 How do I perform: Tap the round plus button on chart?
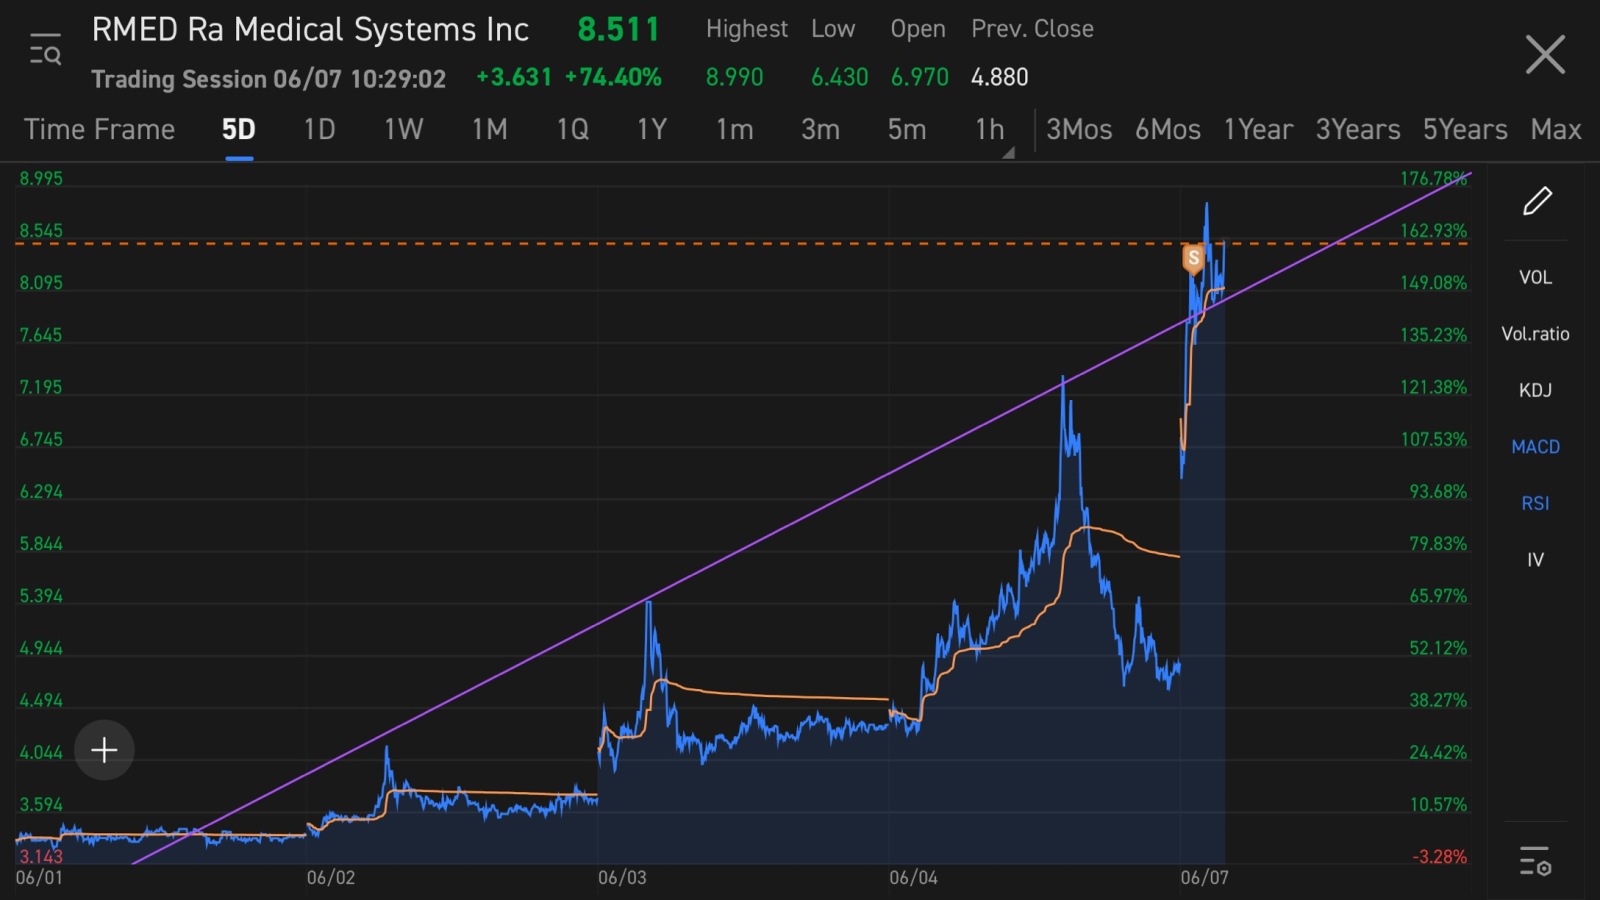pyautogui.click(x=104, y=750)
